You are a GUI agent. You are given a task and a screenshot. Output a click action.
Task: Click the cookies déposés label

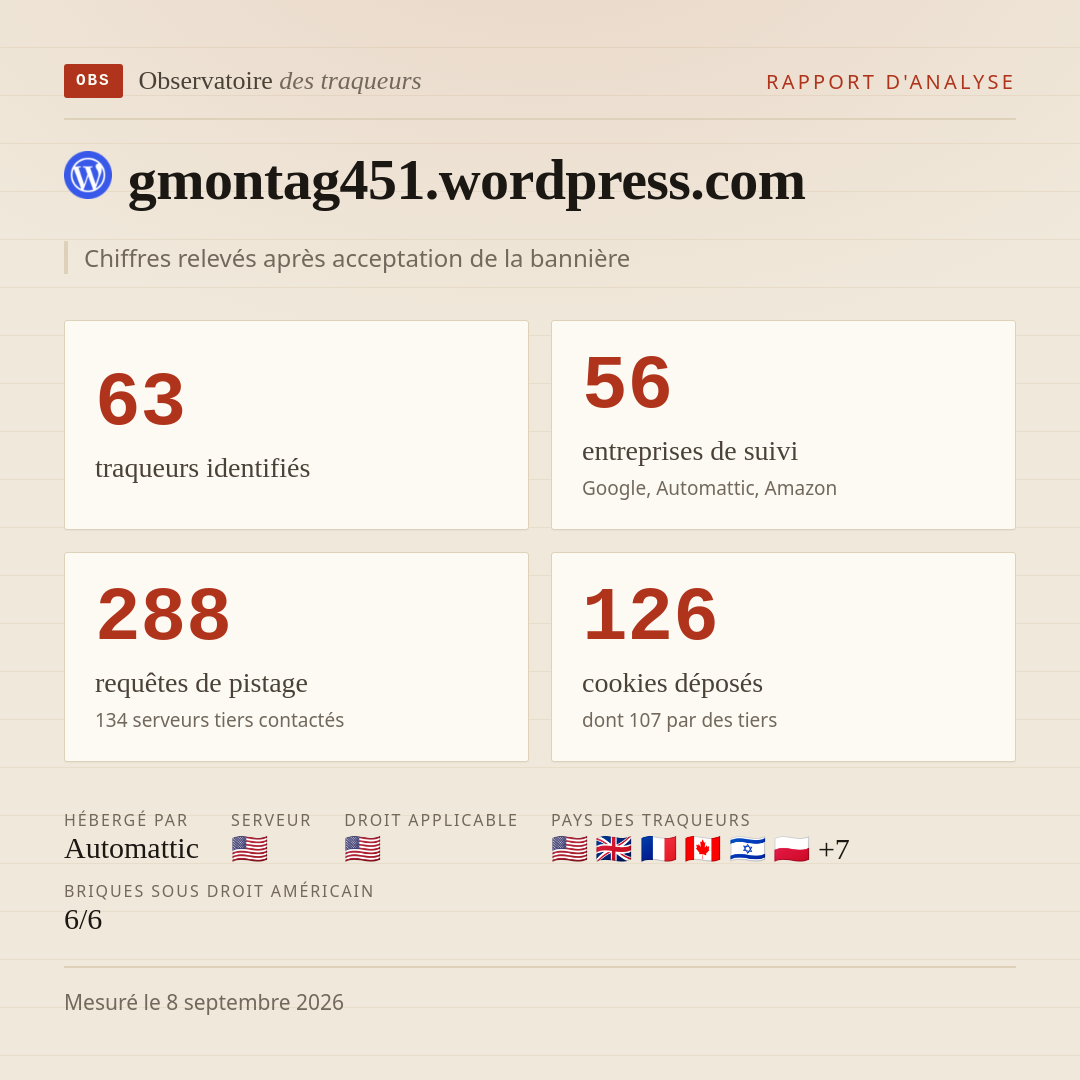click(x=672, y=683)
